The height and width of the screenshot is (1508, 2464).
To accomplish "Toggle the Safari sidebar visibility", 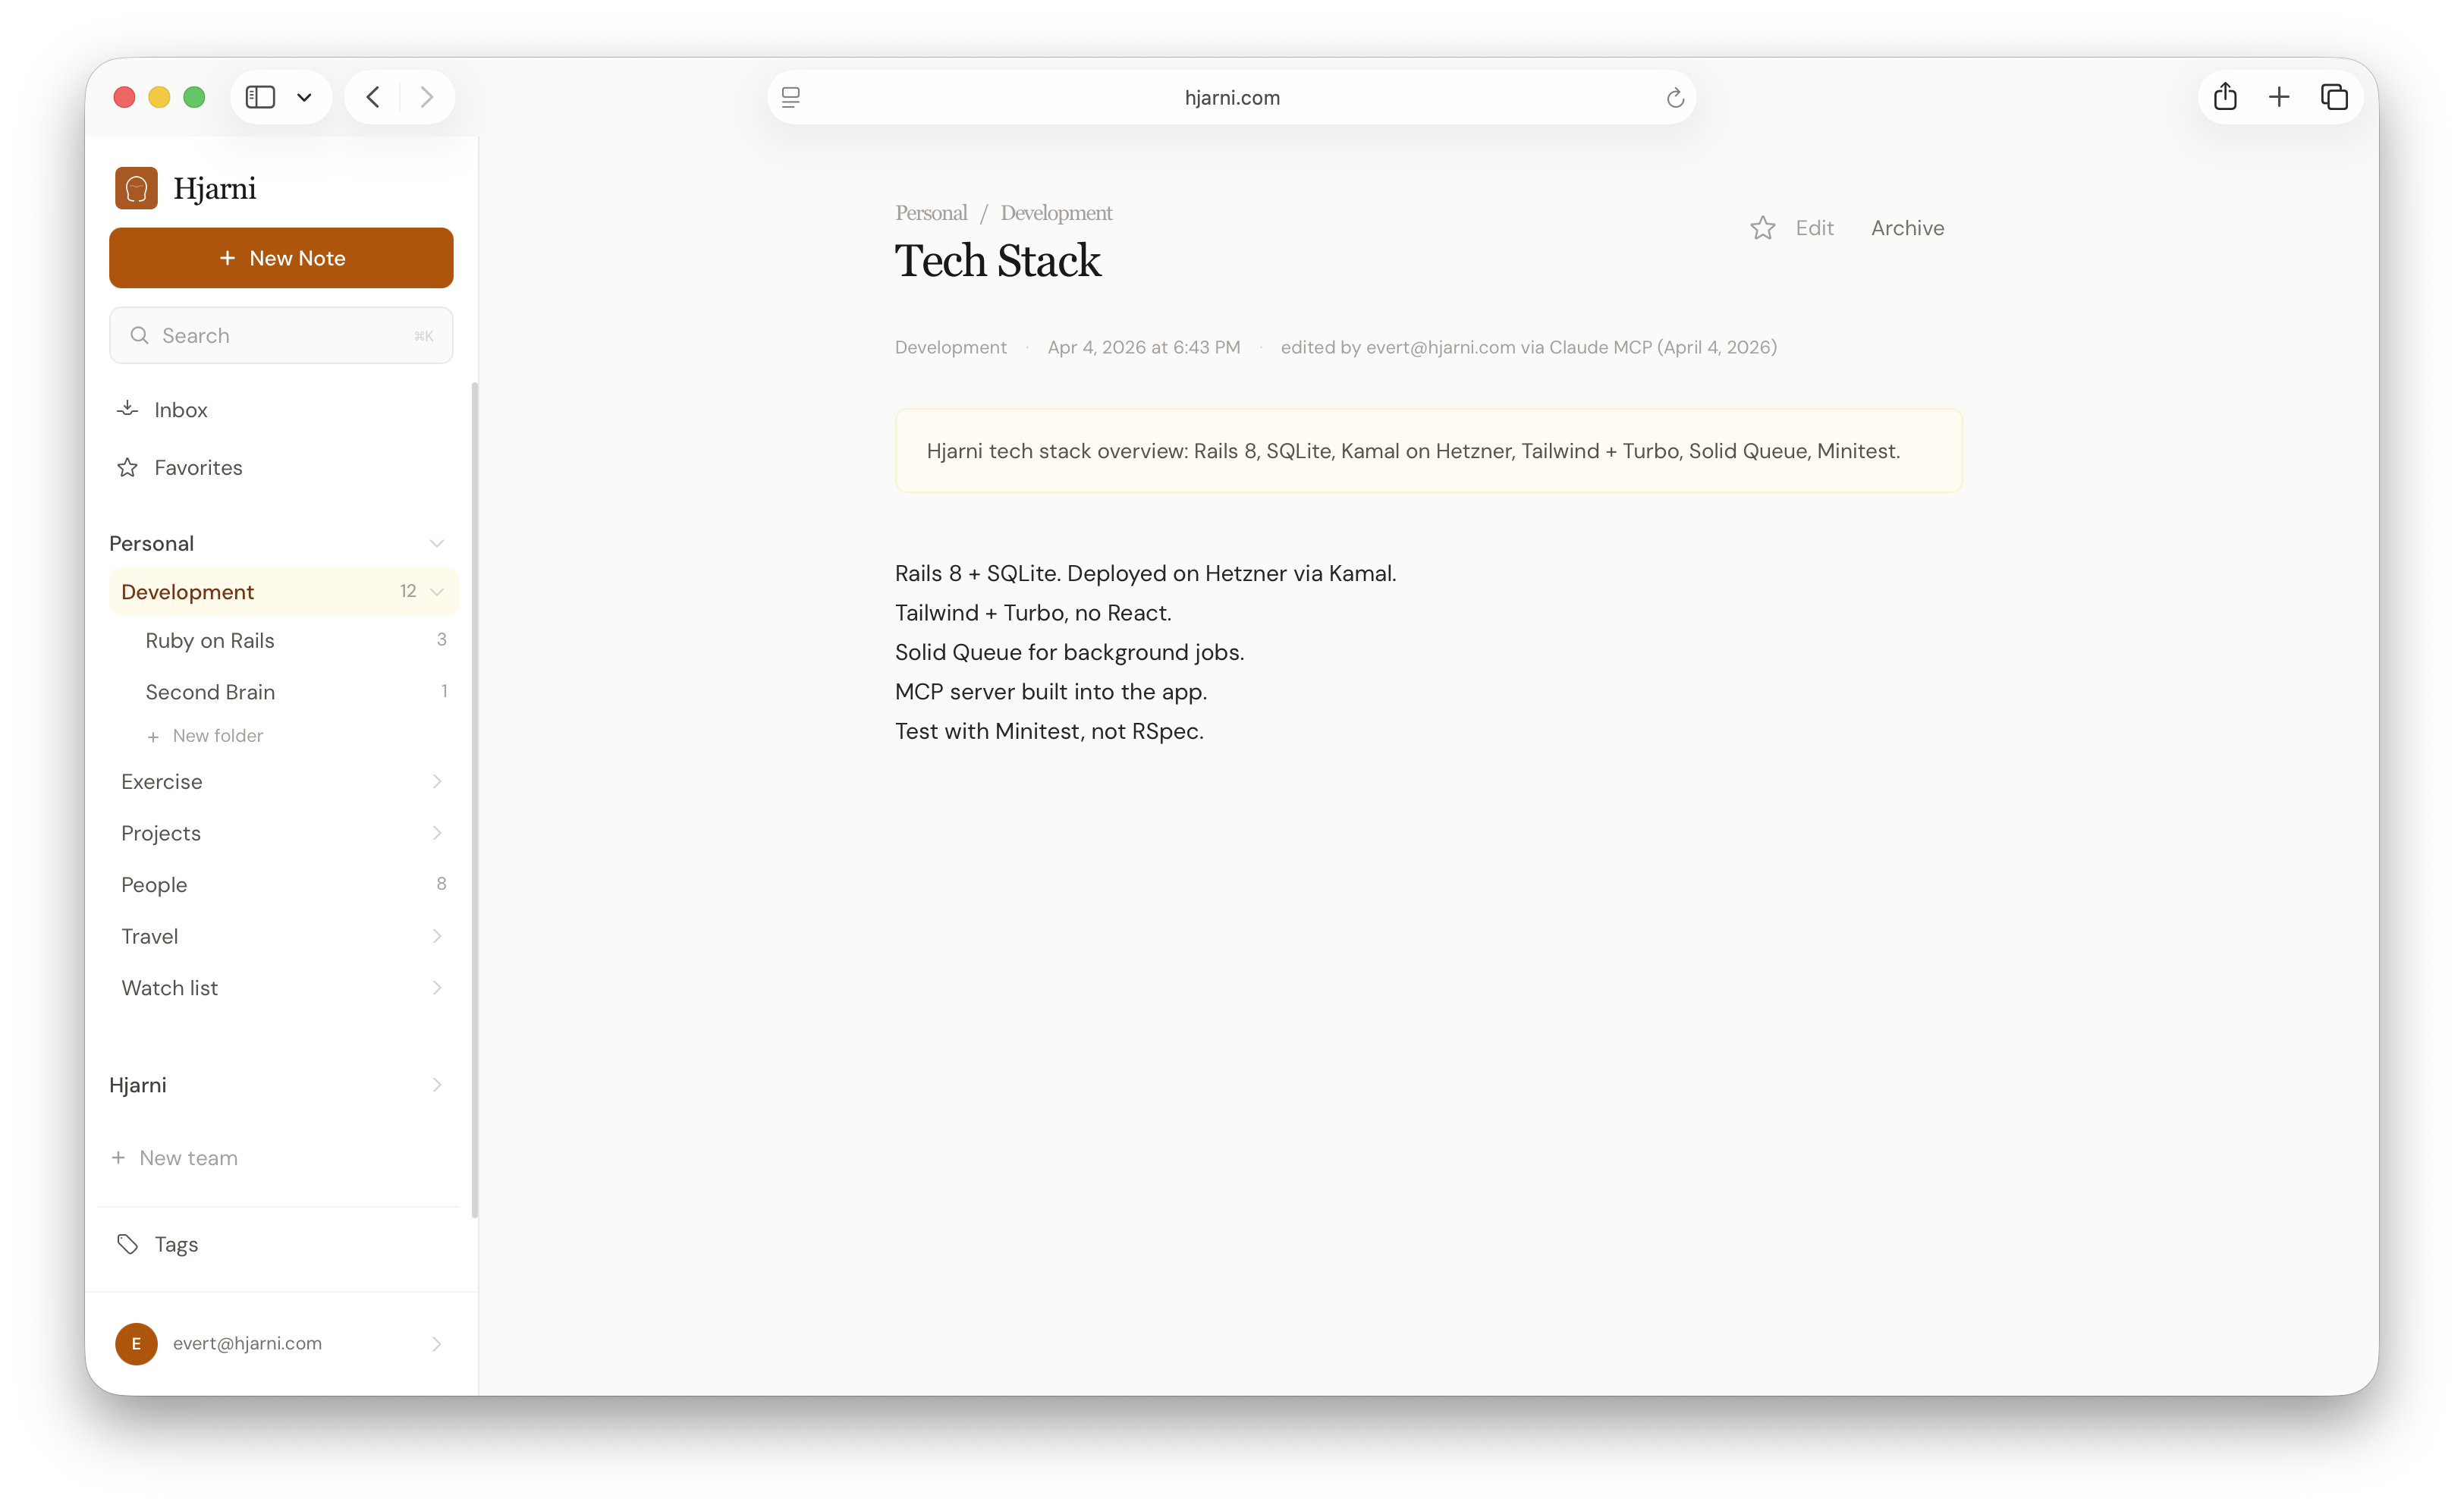I will [260, 96].
